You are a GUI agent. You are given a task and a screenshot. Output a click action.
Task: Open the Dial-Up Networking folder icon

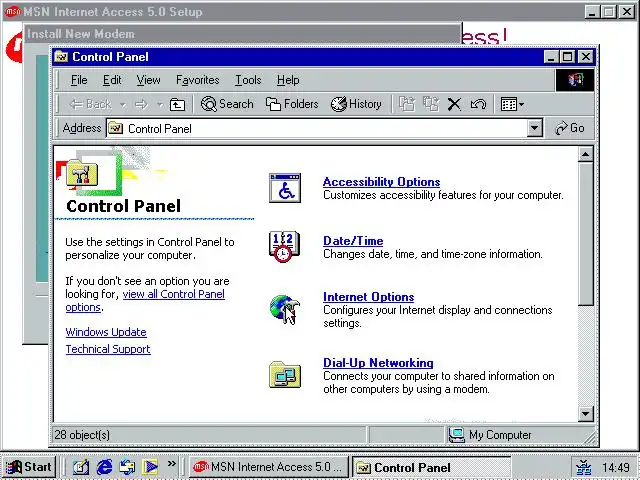(285, 374)
